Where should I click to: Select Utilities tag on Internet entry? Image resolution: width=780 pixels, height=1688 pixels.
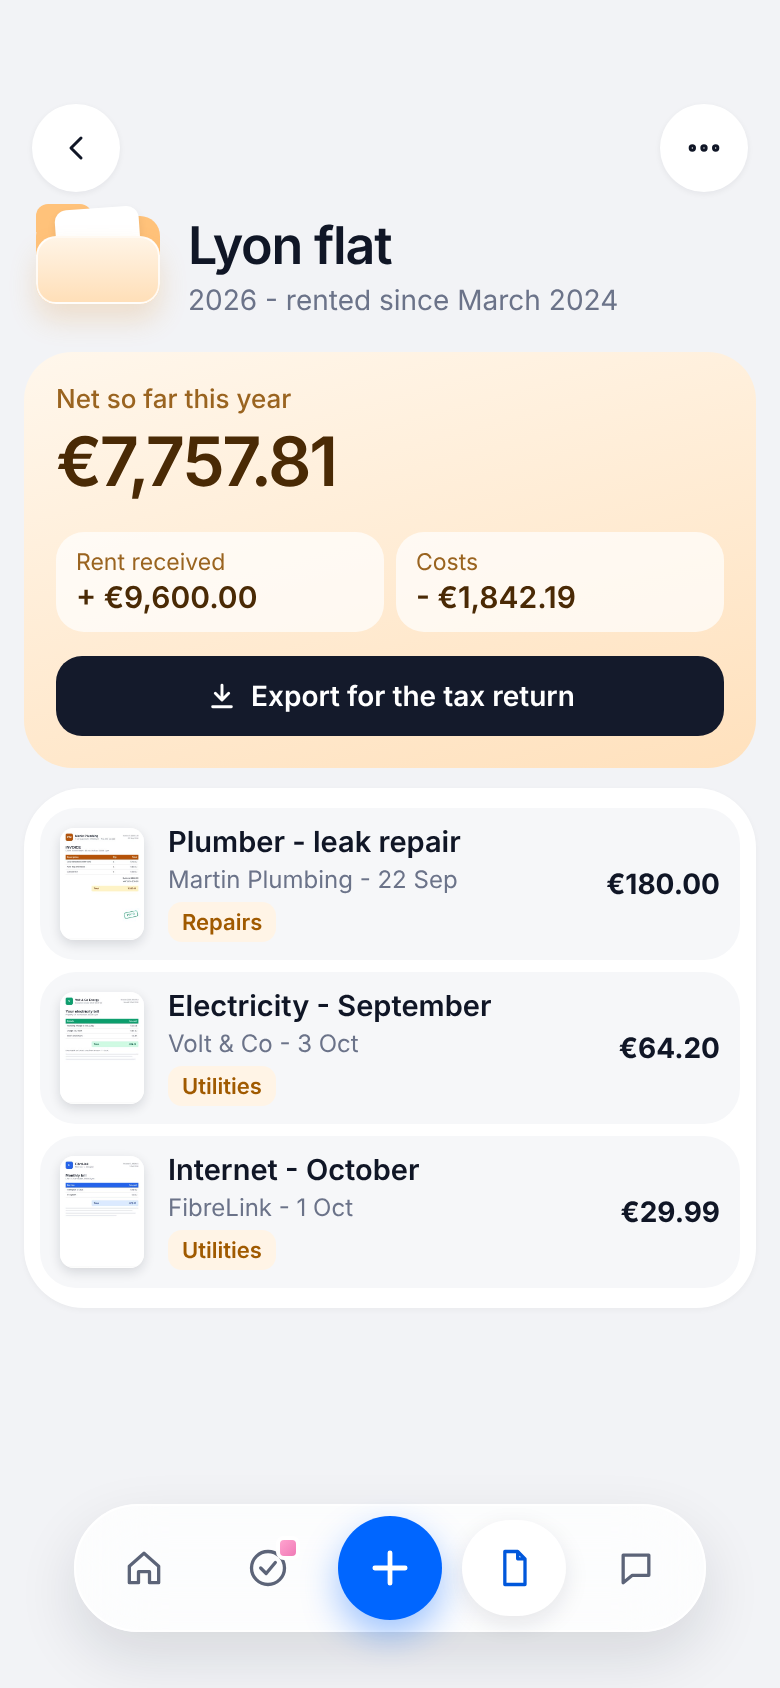[222, 1250]
